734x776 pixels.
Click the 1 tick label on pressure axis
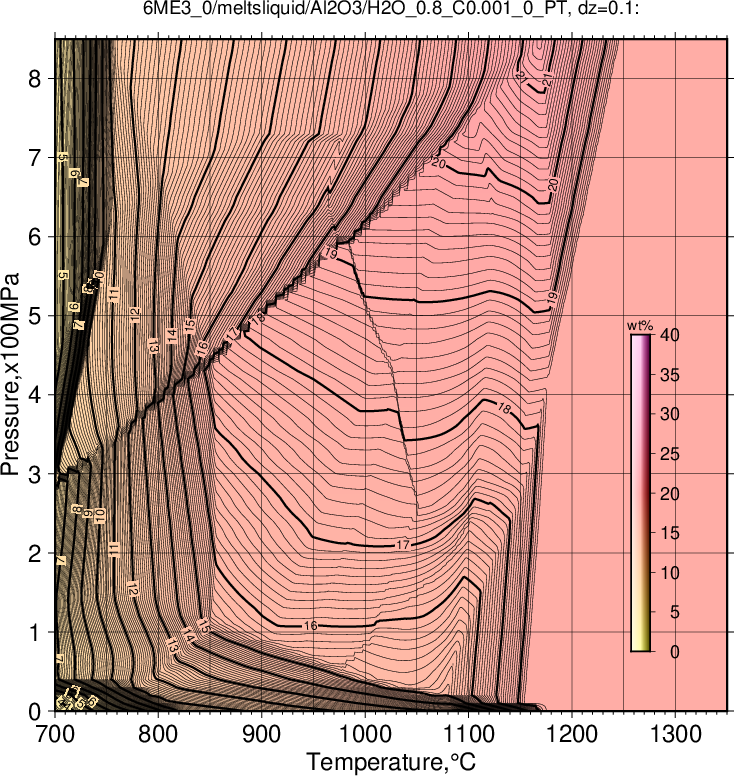pos(35,632)
